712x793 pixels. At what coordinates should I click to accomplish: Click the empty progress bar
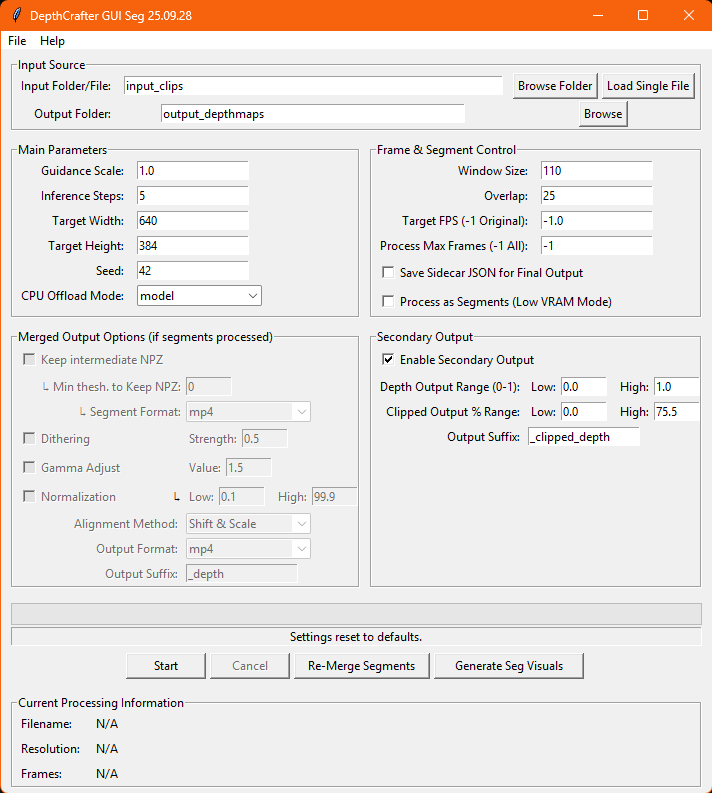pos(356,614)
